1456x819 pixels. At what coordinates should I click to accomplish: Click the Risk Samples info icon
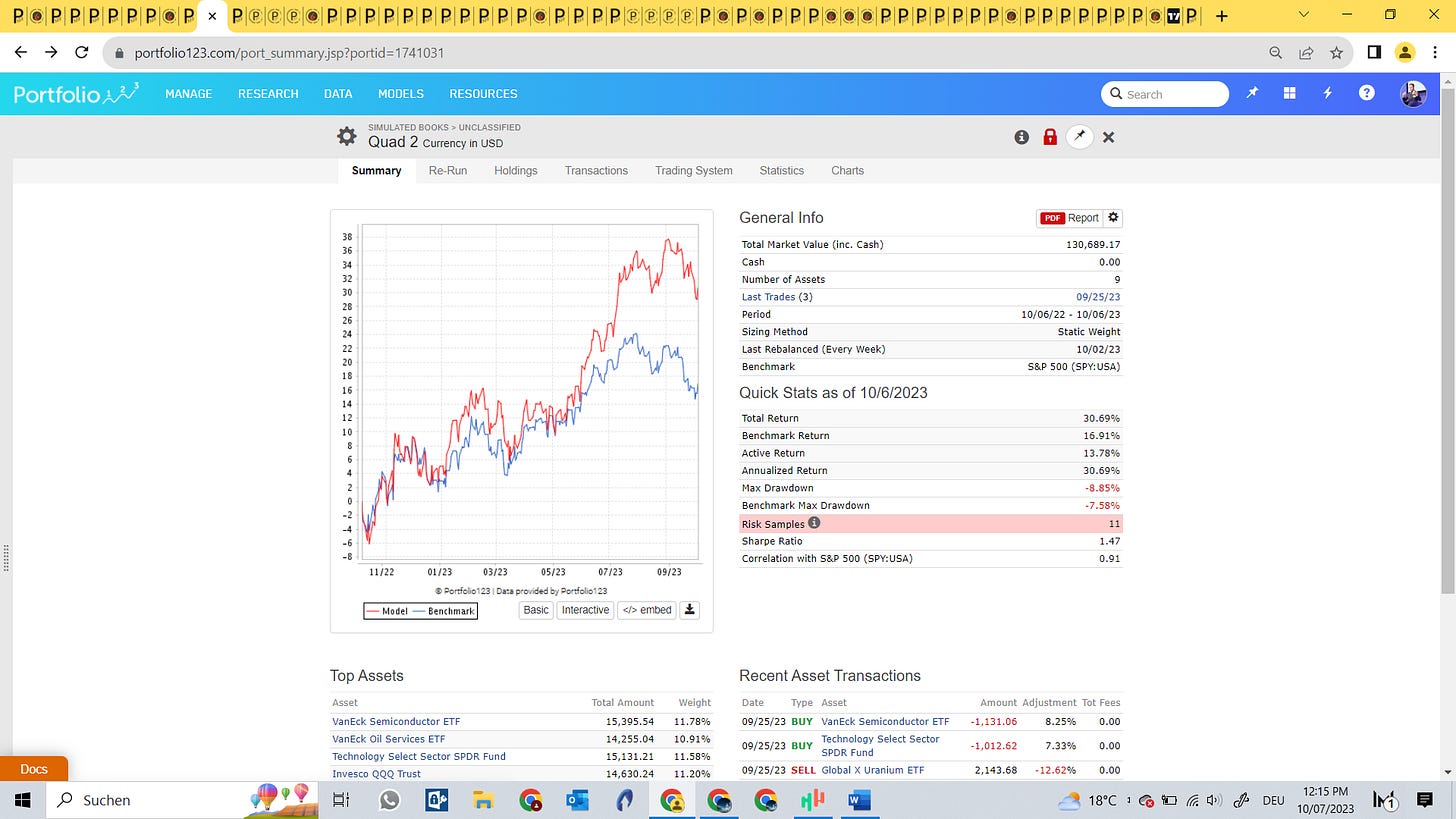(x=814, y=522)
